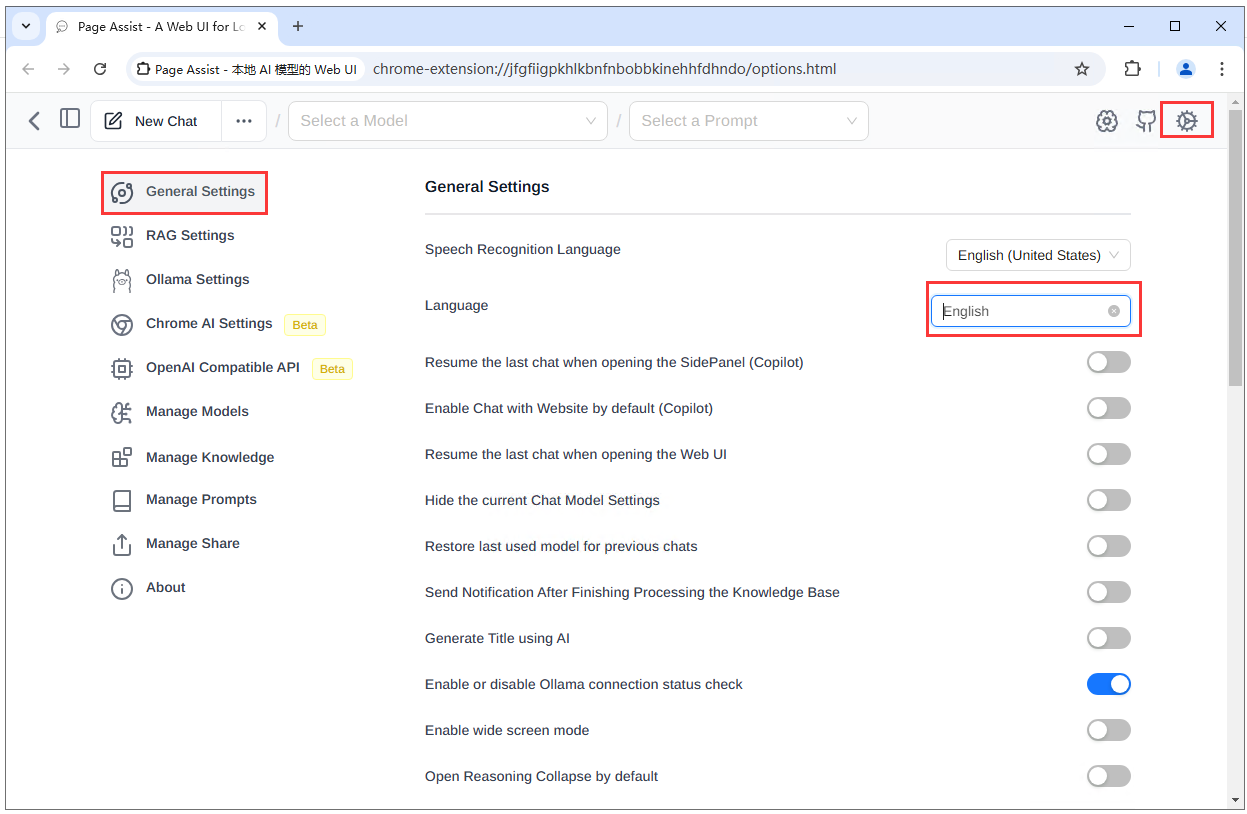
Task: Click the browser forward arrow
Action: [x=64, y=69]
